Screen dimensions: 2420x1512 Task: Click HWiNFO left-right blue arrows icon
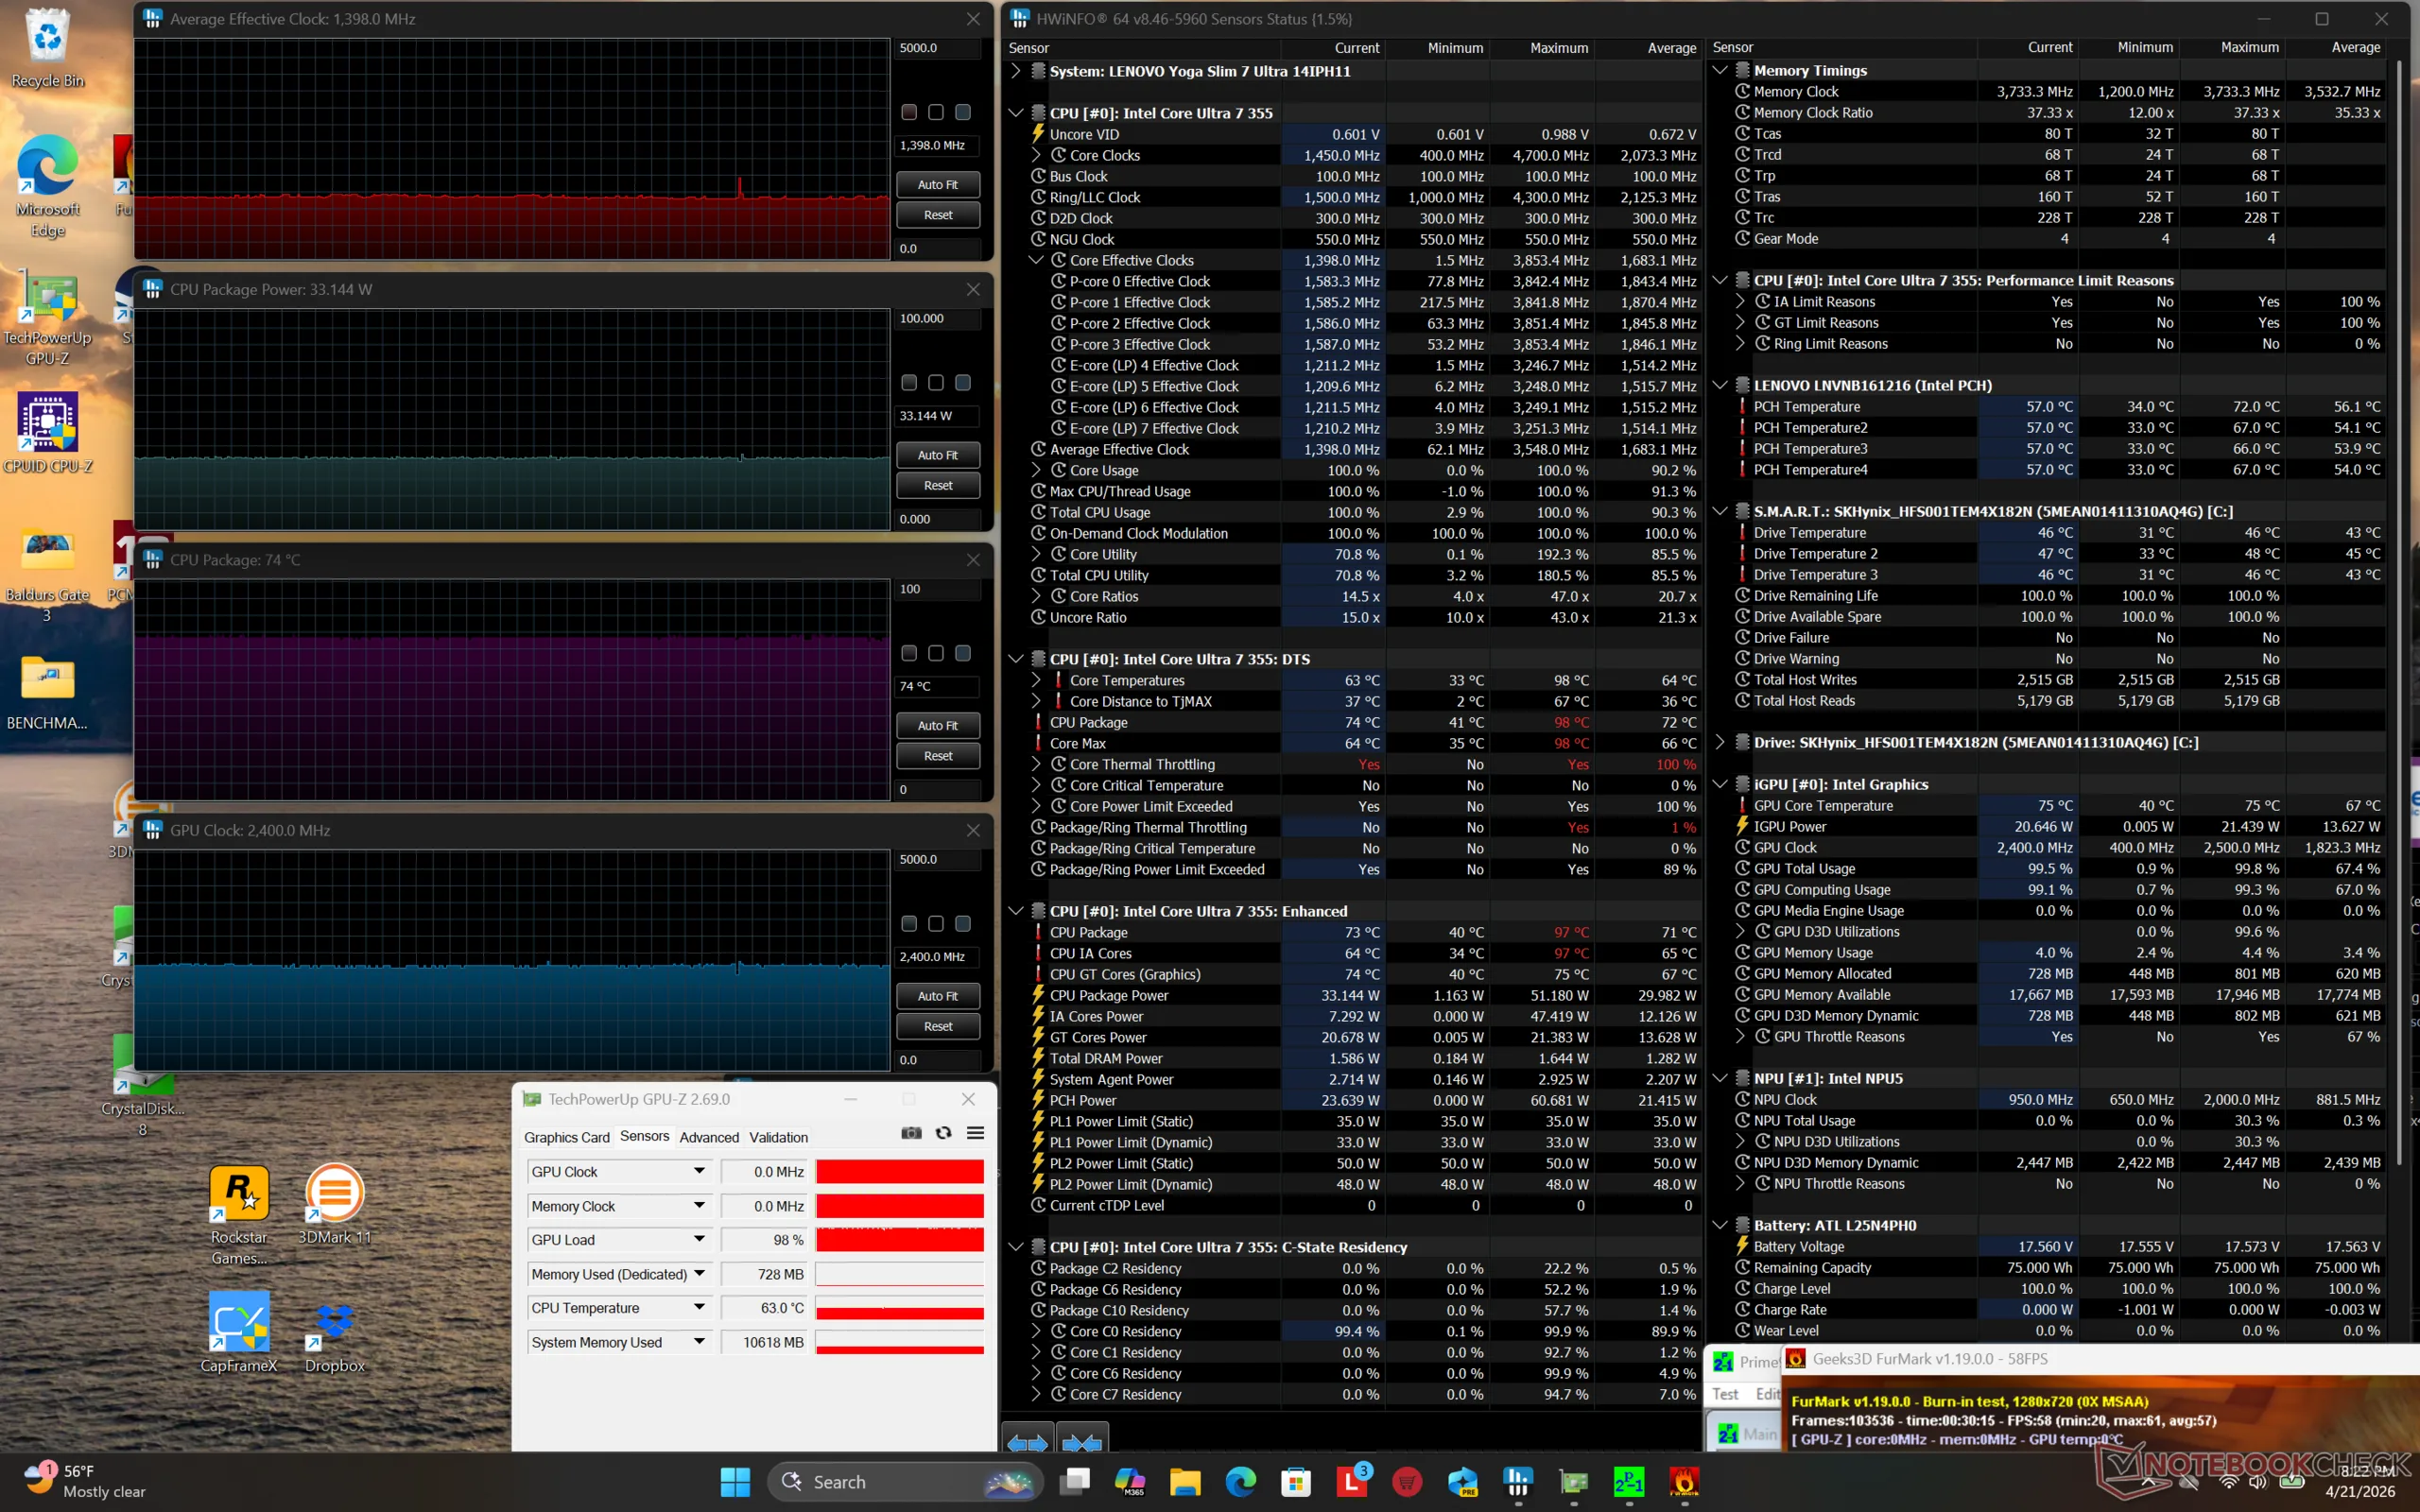coord(1027,1442)
